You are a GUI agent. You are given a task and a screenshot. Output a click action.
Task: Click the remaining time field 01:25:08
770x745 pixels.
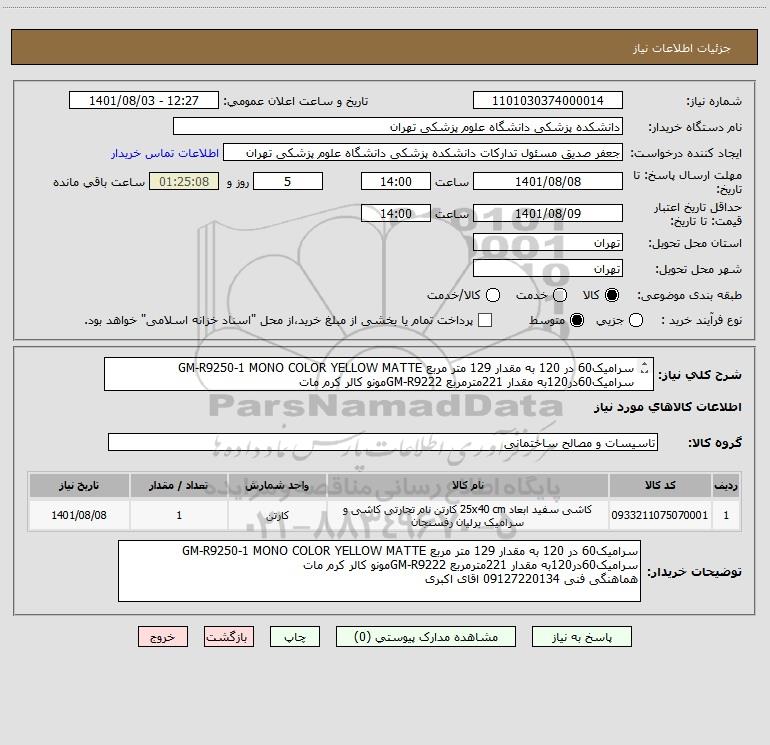point(184,181)
